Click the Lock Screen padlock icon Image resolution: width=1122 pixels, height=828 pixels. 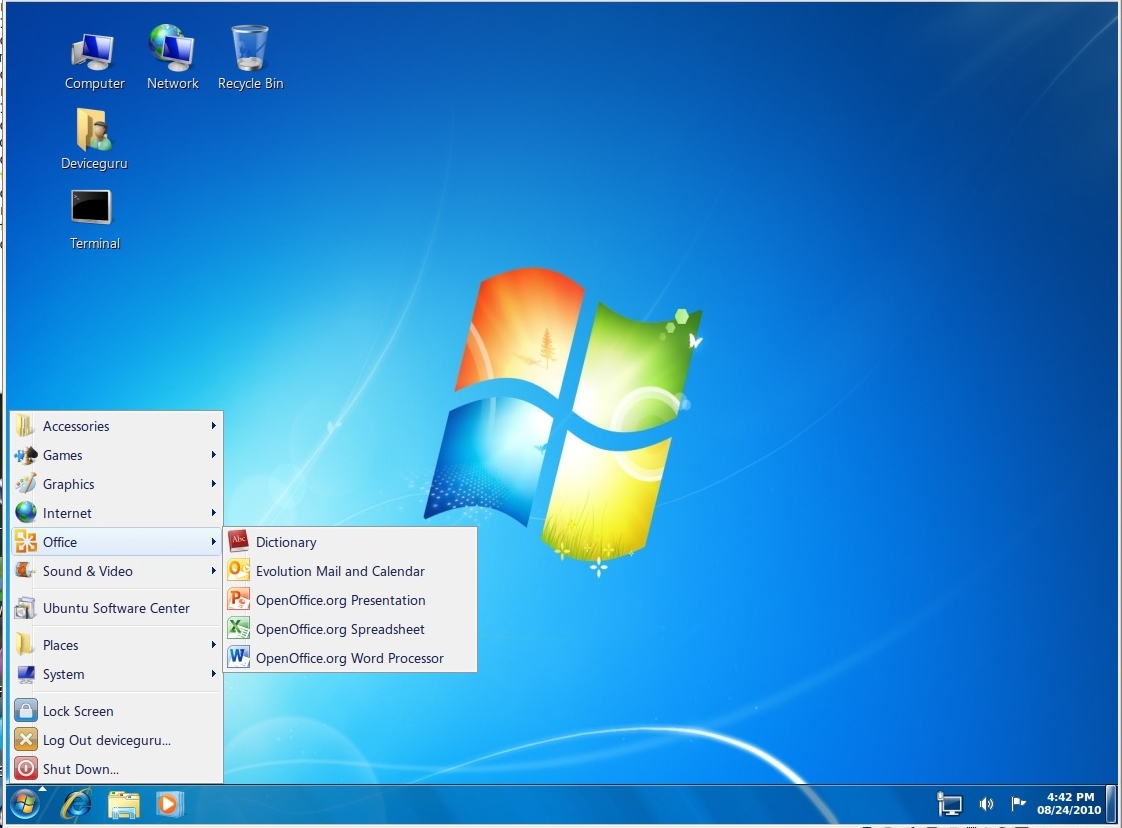tap(26, 710)
